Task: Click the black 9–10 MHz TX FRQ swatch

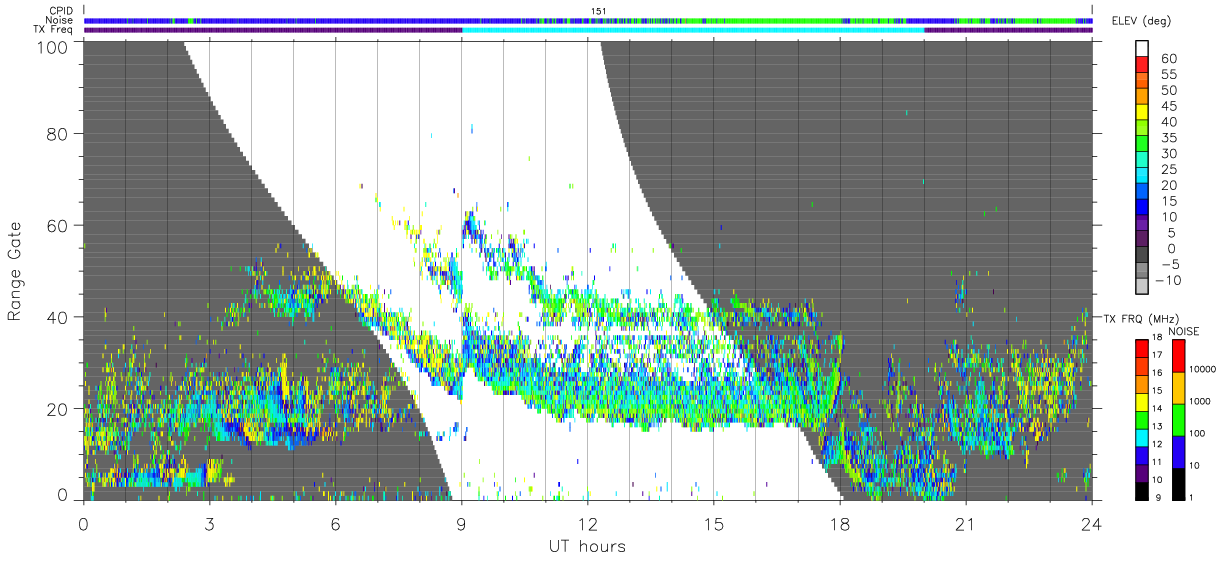Action: pyautogui.click(x=1142, y=490)
